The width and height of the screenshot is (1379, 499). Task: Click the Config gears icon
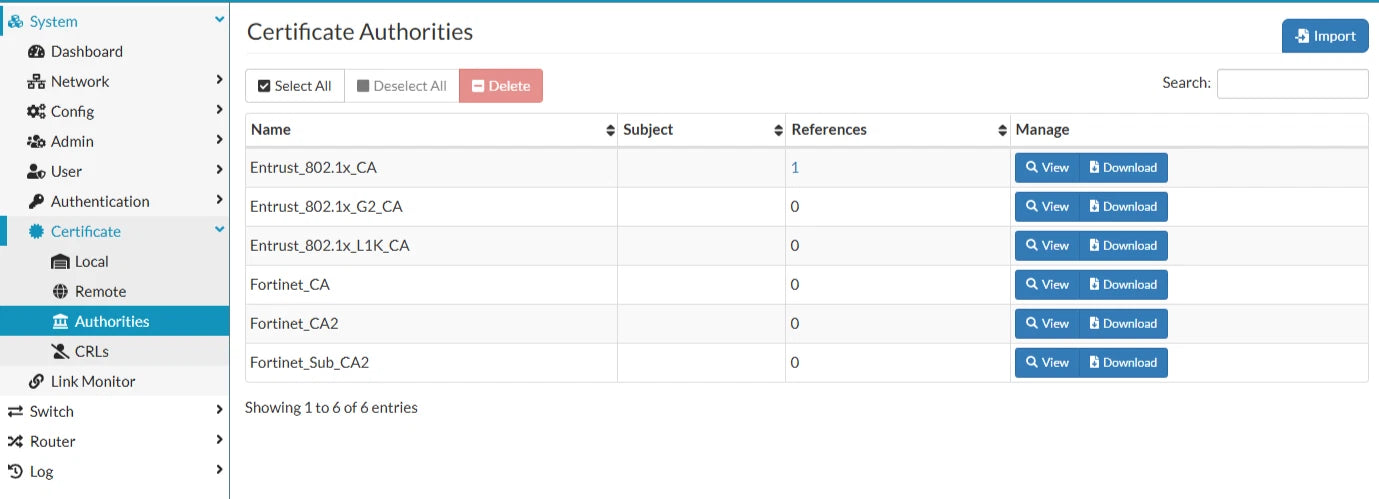pos(36,111)
